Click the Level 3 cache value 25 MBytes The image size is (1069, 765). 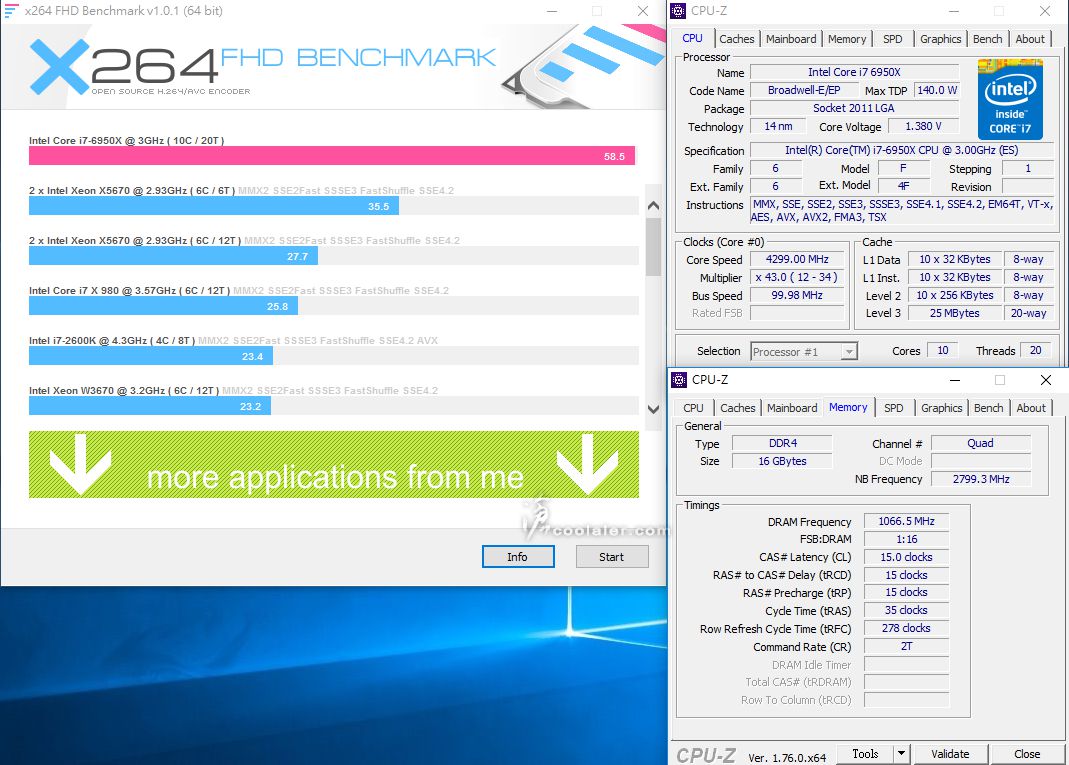[954, 313]
